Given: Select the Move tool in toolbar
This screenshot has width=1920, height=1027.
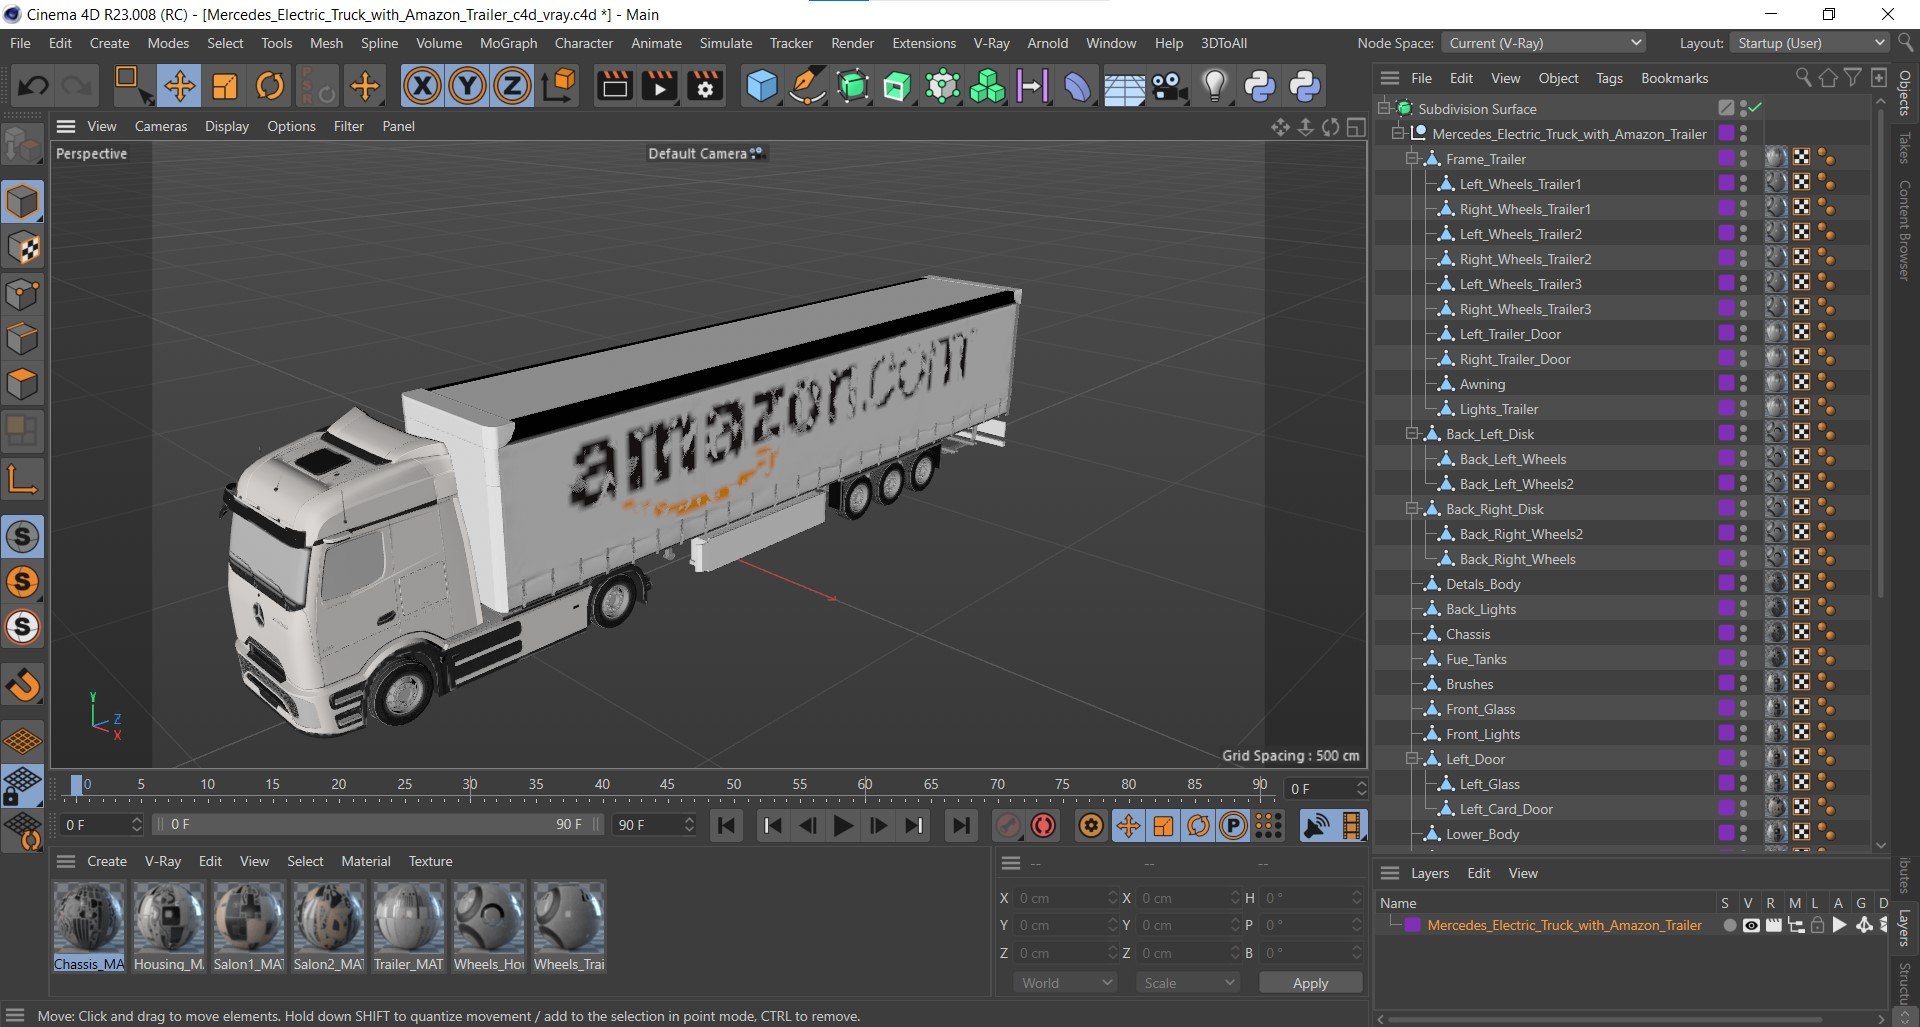Looking at the screenshot, I should click(180, 86).
